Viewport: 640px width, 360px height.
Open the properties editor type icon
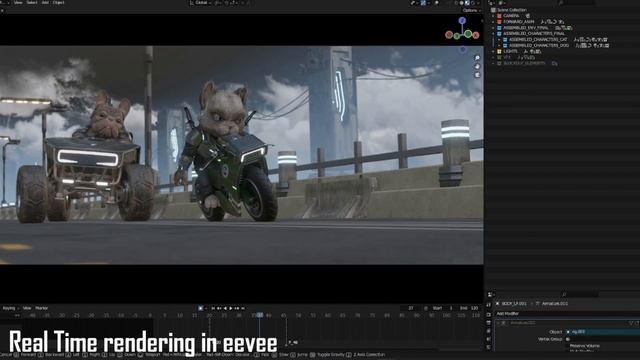point(490,294)
